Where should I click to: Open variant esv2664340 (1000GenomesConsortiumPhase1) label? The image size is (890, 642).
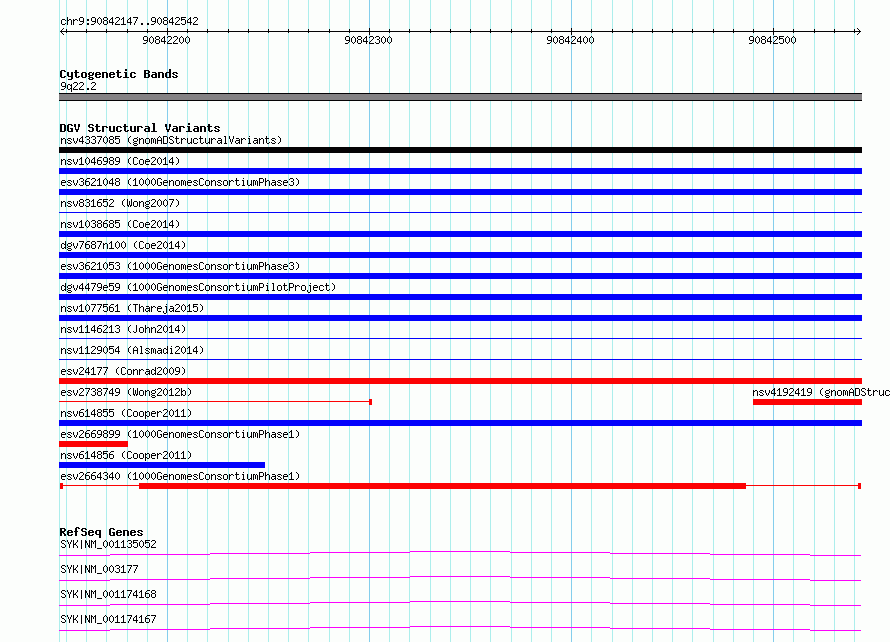(180, 476)
